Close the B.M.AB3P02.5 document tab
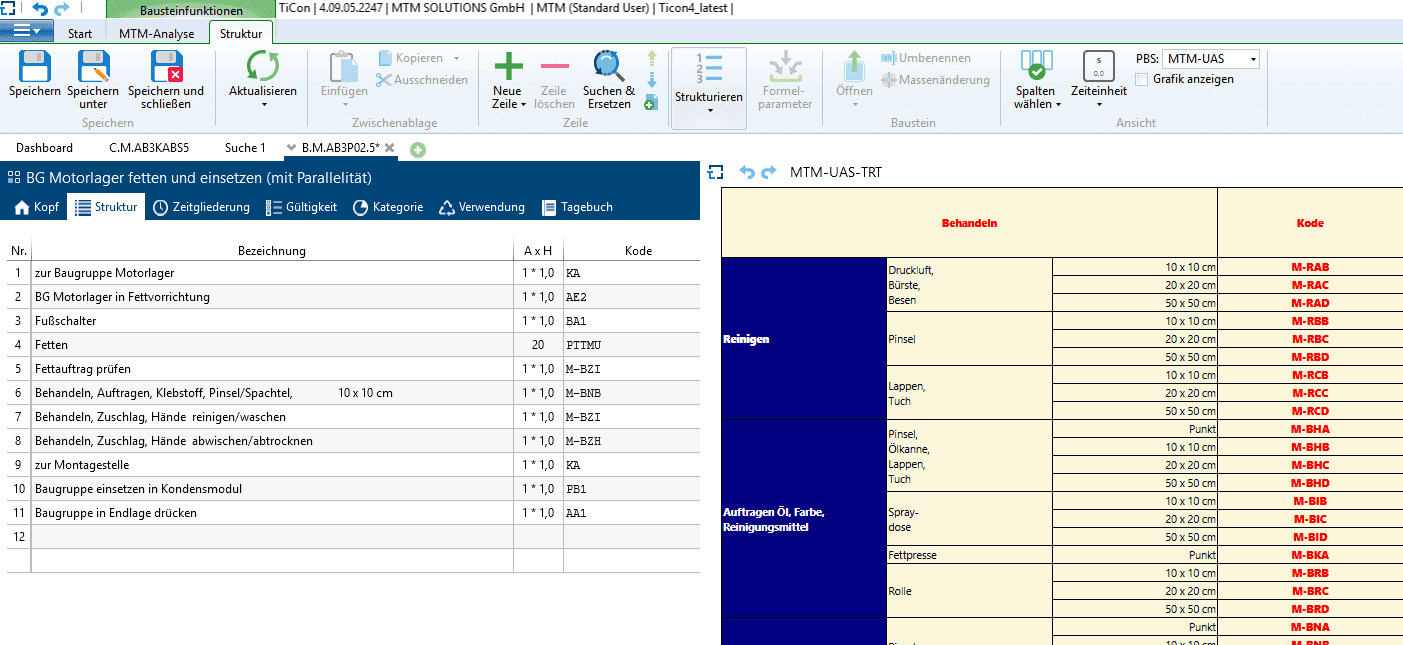The image size is (1403, 645). (390, 148)
